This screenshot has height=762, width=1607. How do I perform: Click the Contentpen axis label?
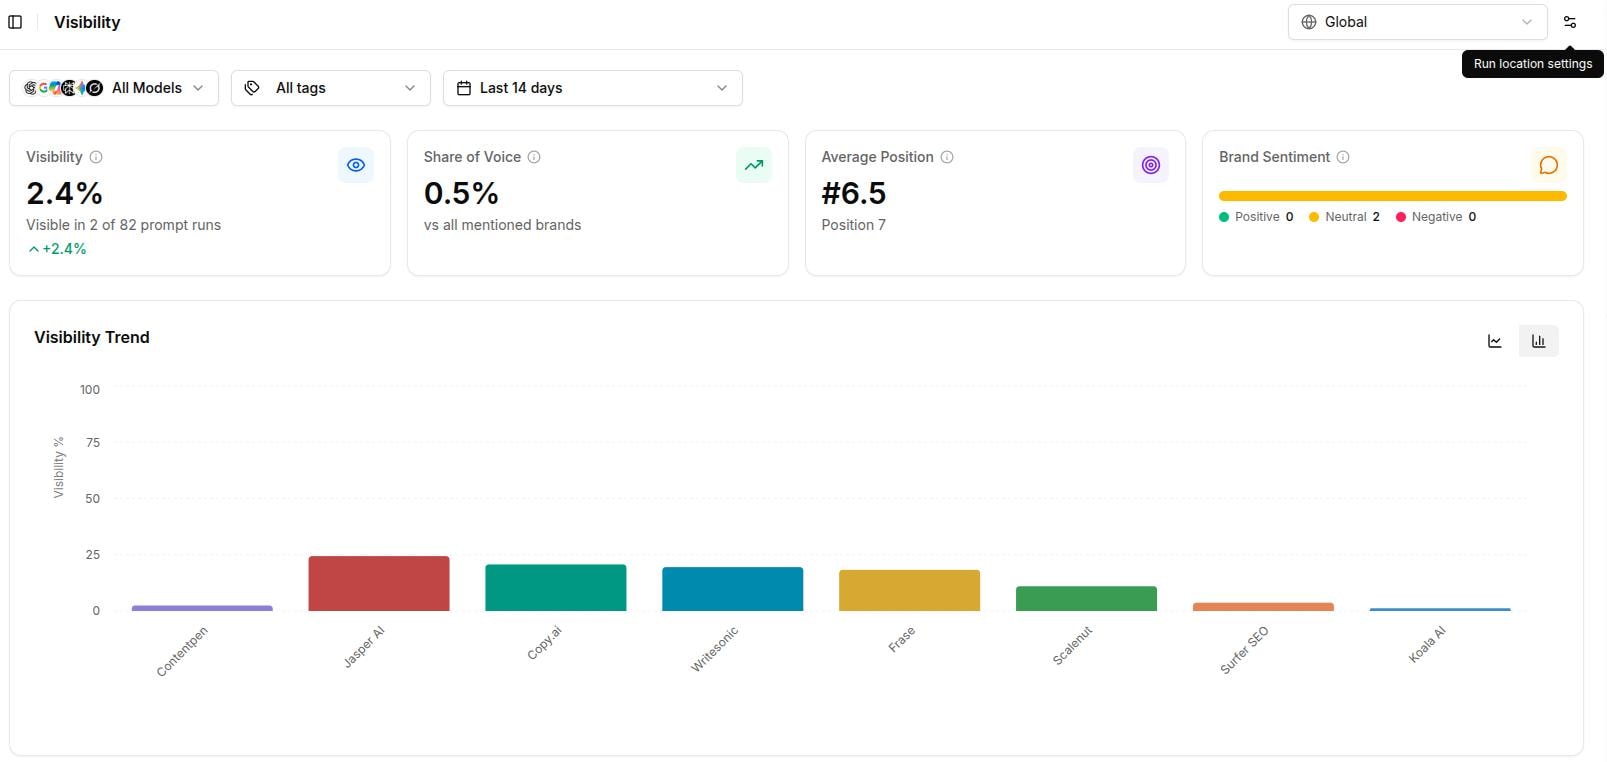pos(182,652)
